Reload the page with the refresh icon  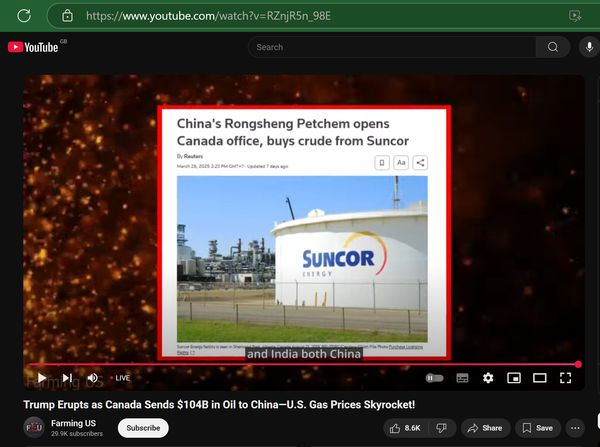click(24, 16)
